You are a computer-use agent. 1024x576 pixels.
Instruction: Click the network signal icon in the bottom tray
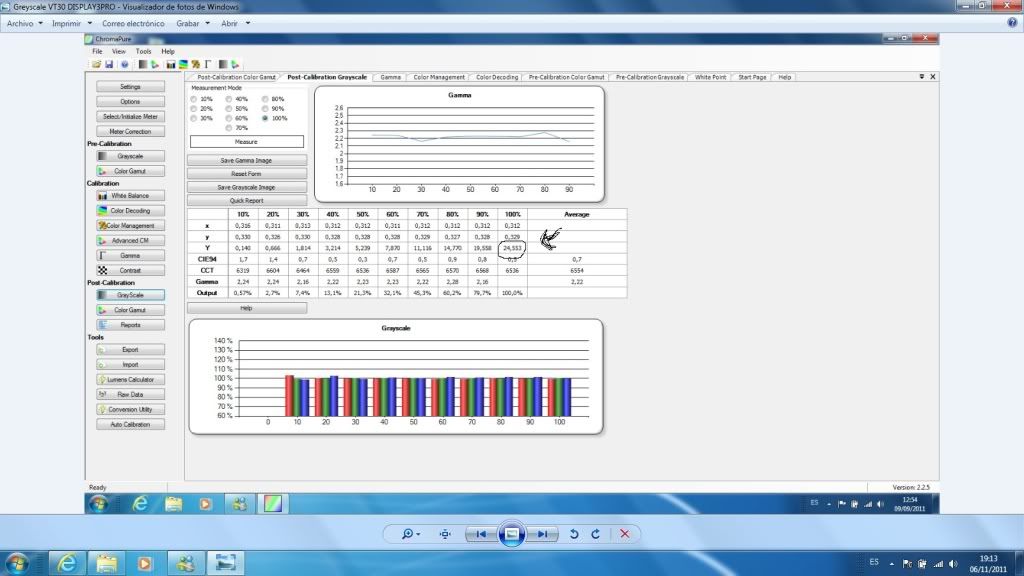(938, 564)
